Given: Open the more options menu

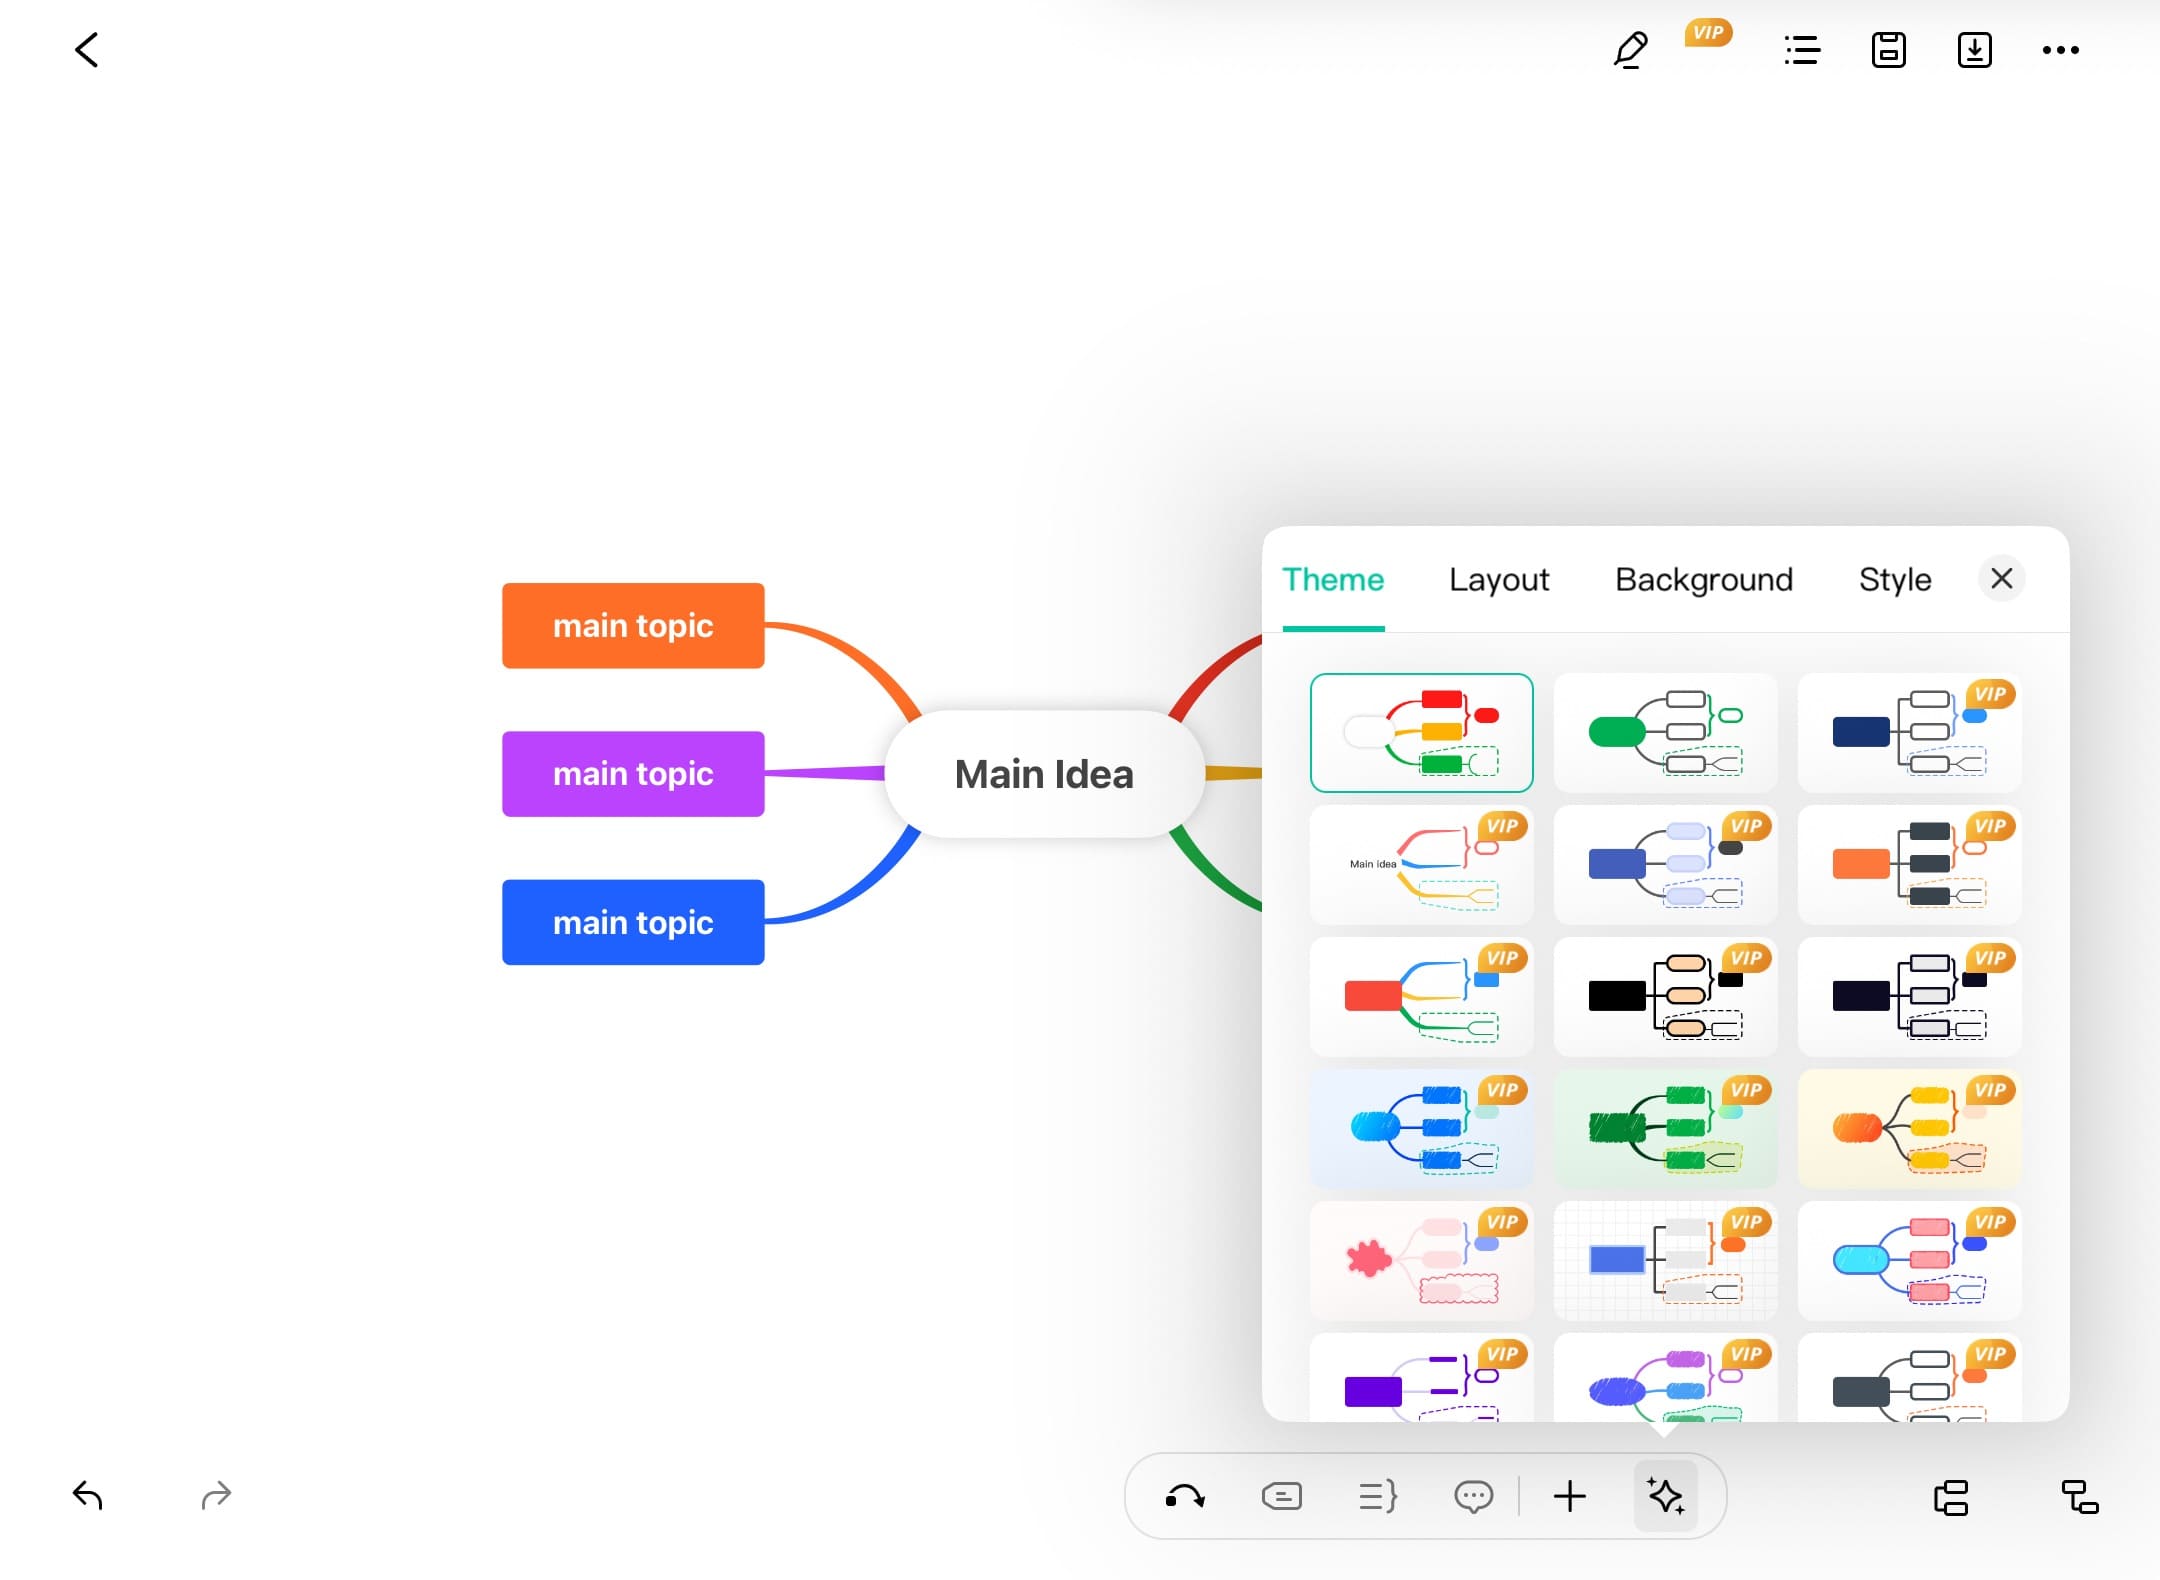Looking at the screenshot, I should [x=2060, y=50].
